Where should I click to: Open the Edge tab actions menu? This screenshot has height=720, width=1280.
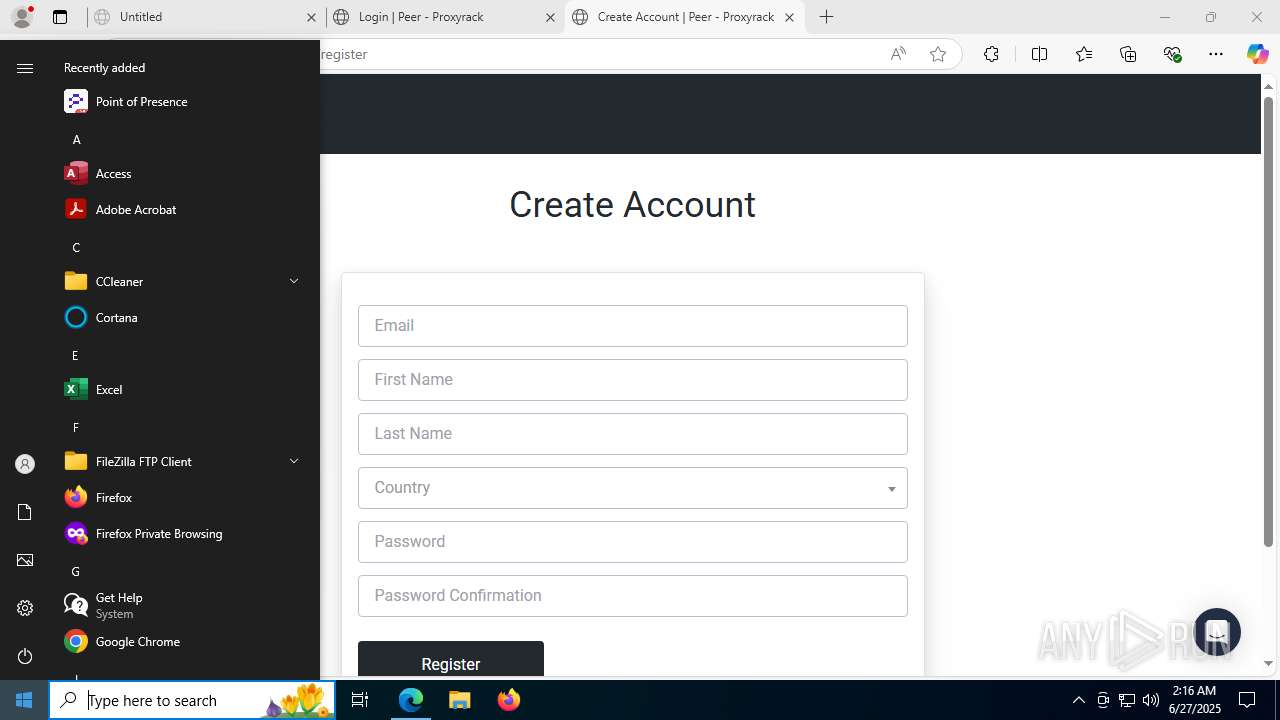click(x=60, y=17)
